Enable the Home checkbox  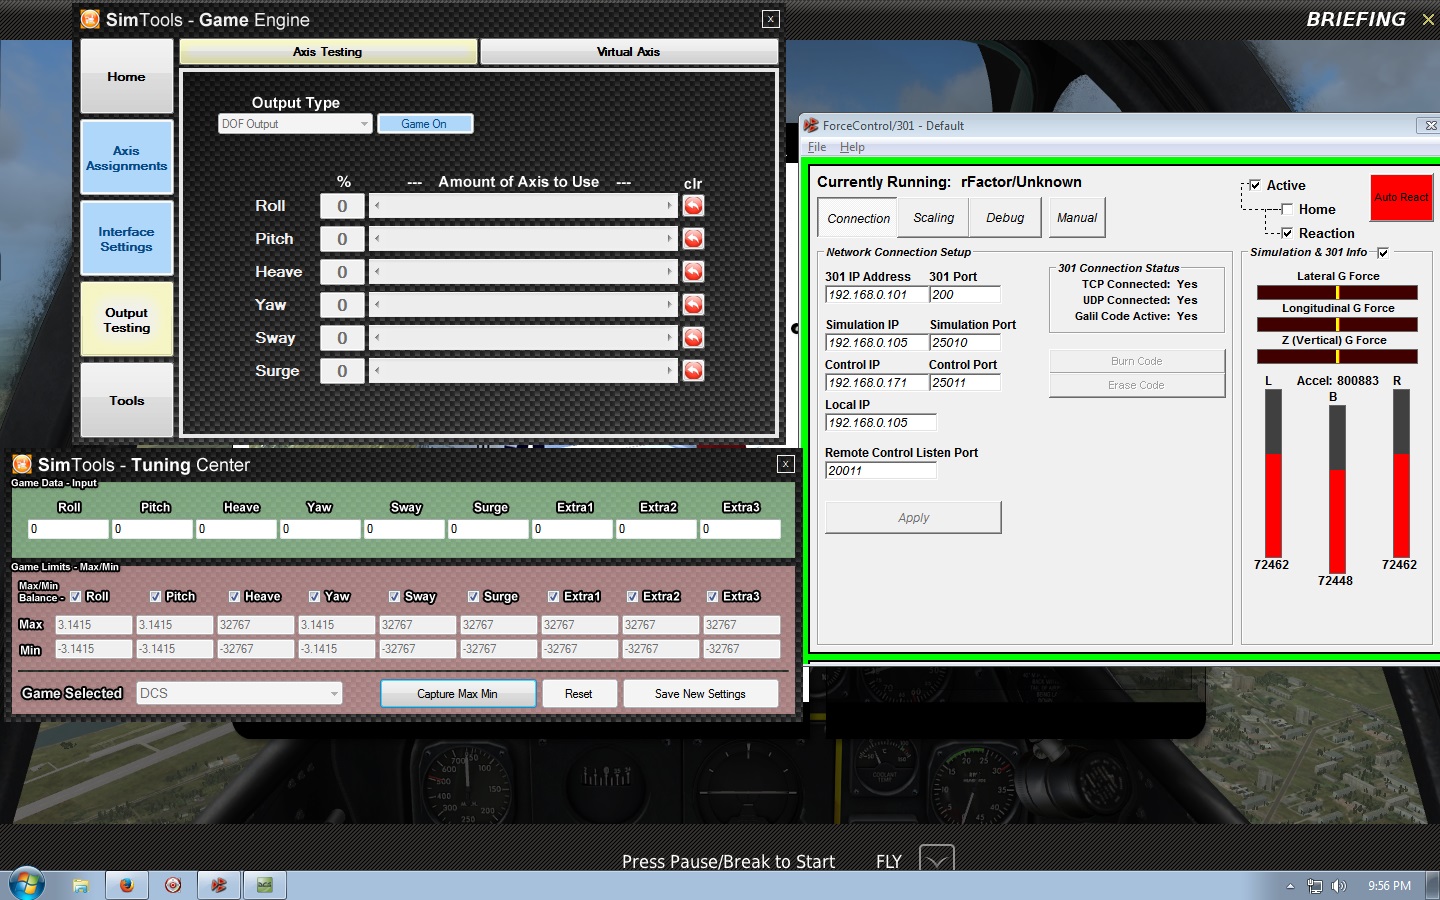click(1287, 209)
